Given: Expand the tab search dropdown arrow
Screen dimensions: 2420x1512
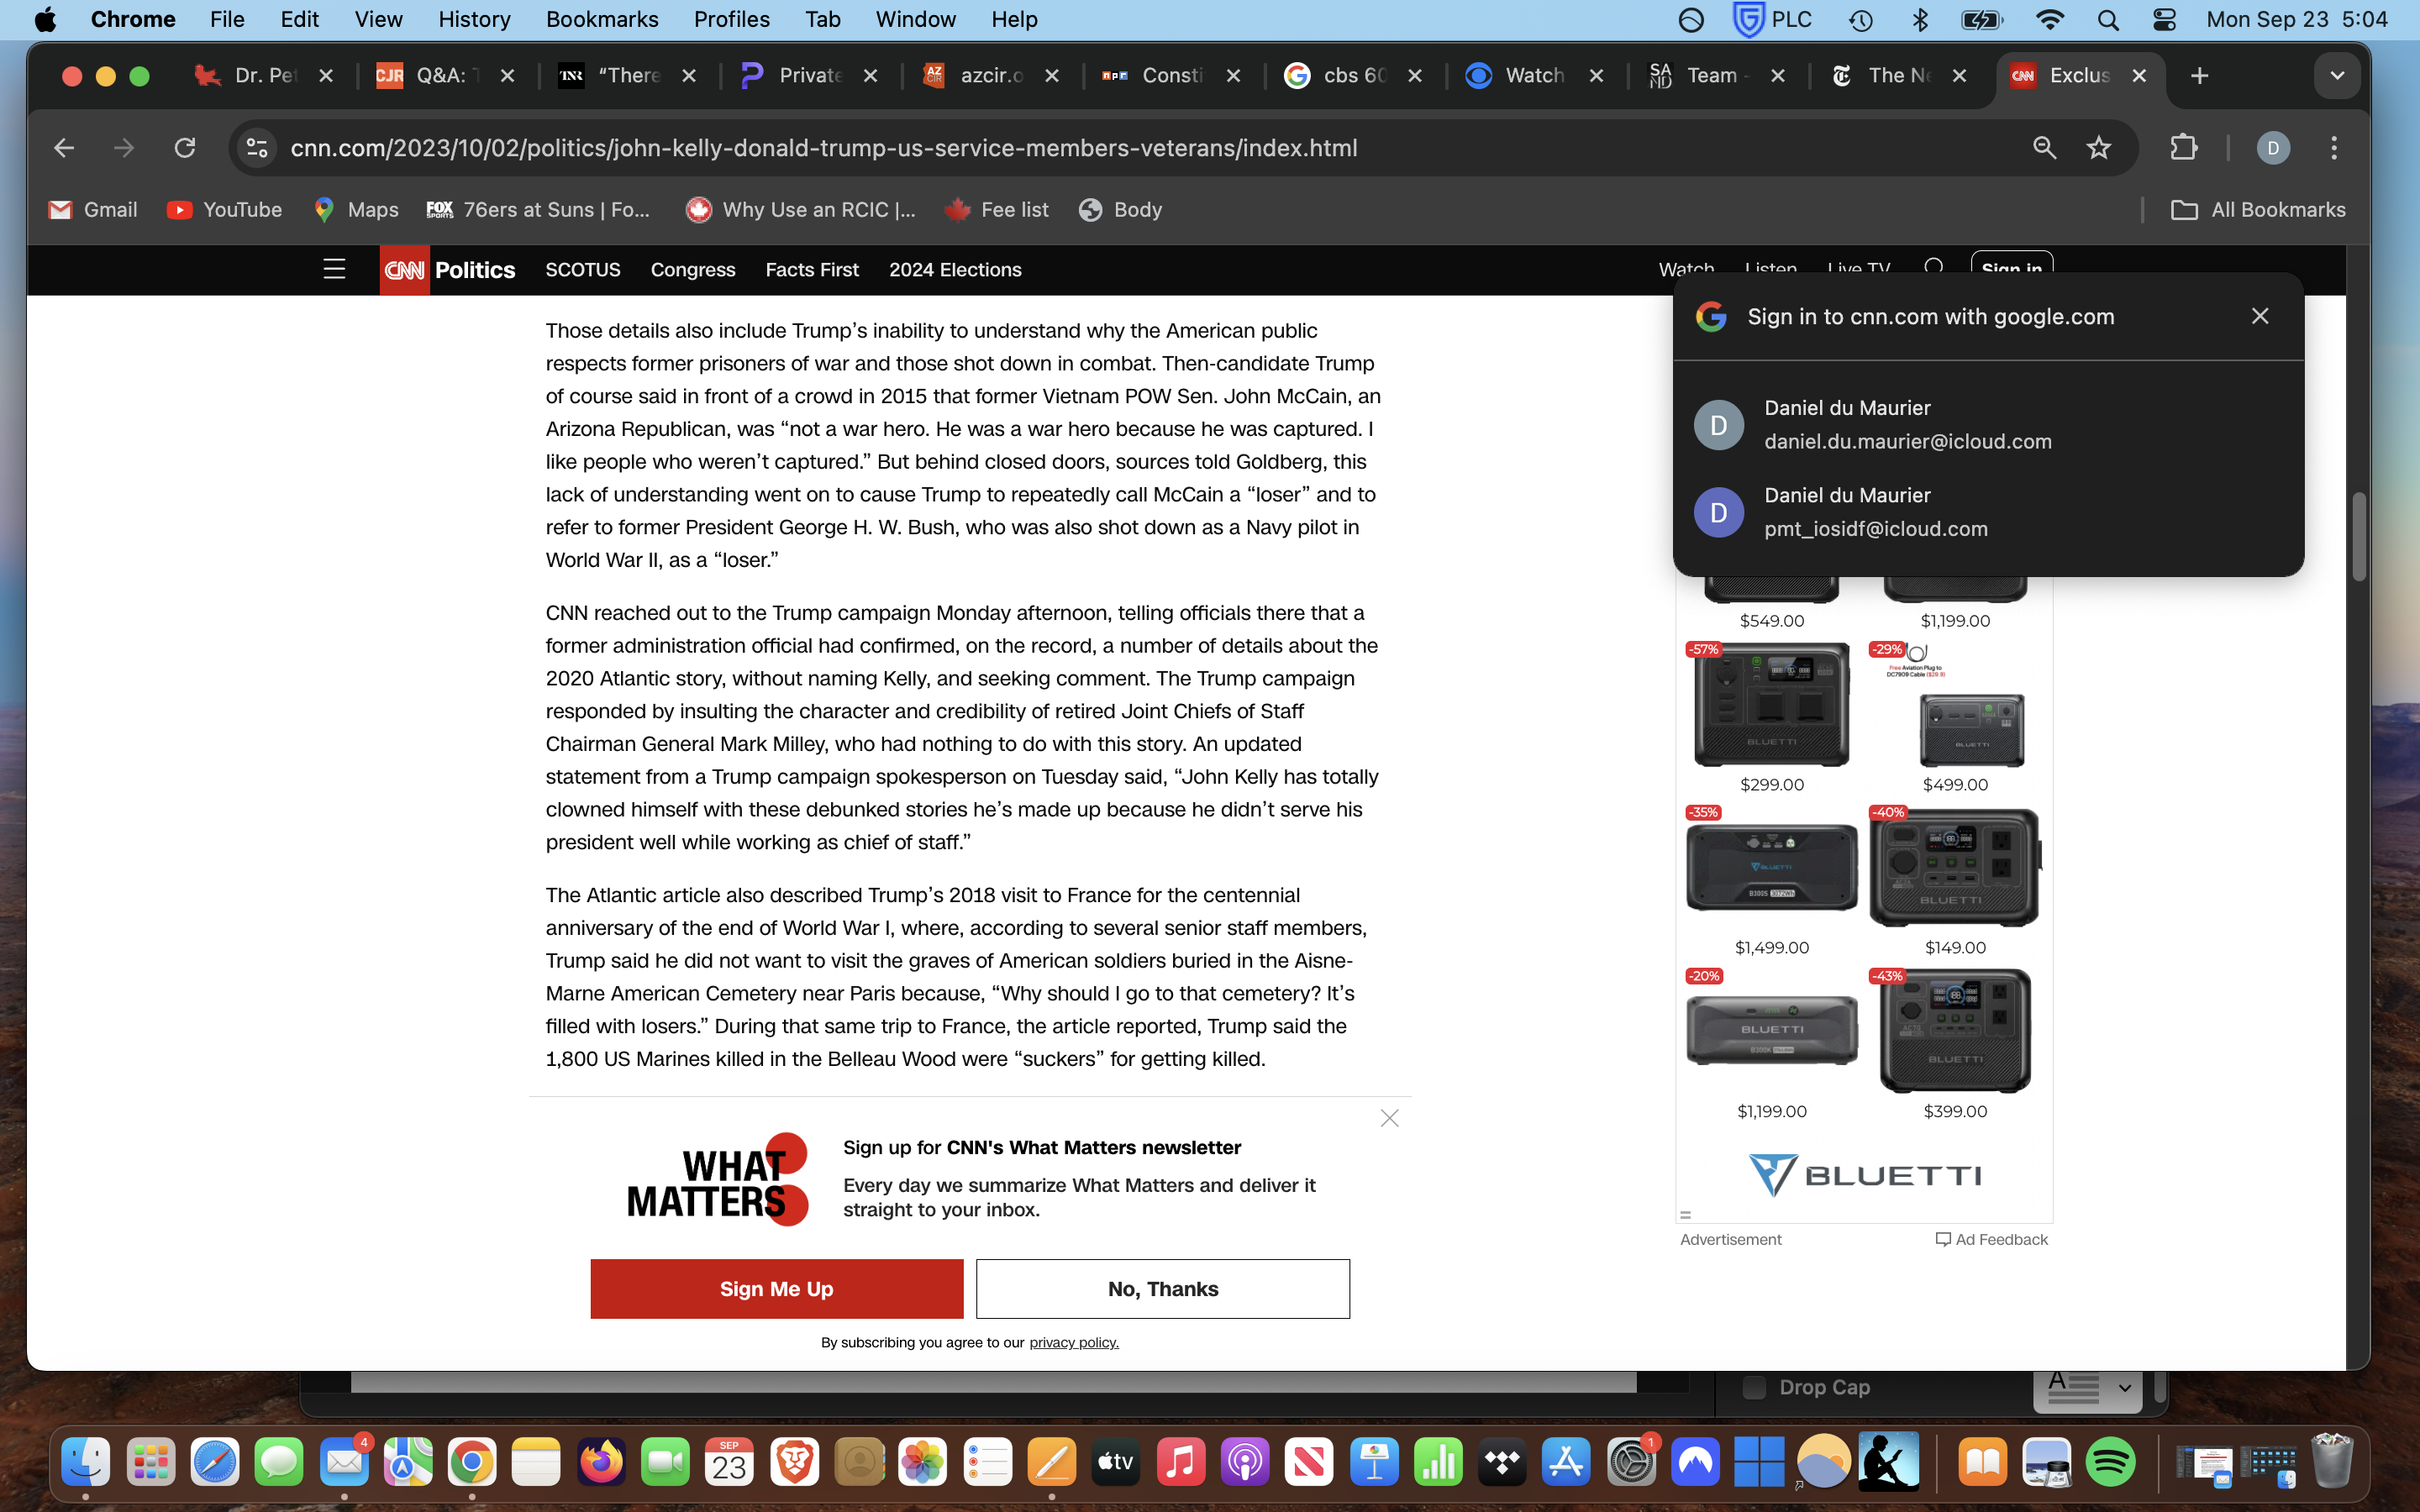Looking at the screenshot, I should (2337, 76).
